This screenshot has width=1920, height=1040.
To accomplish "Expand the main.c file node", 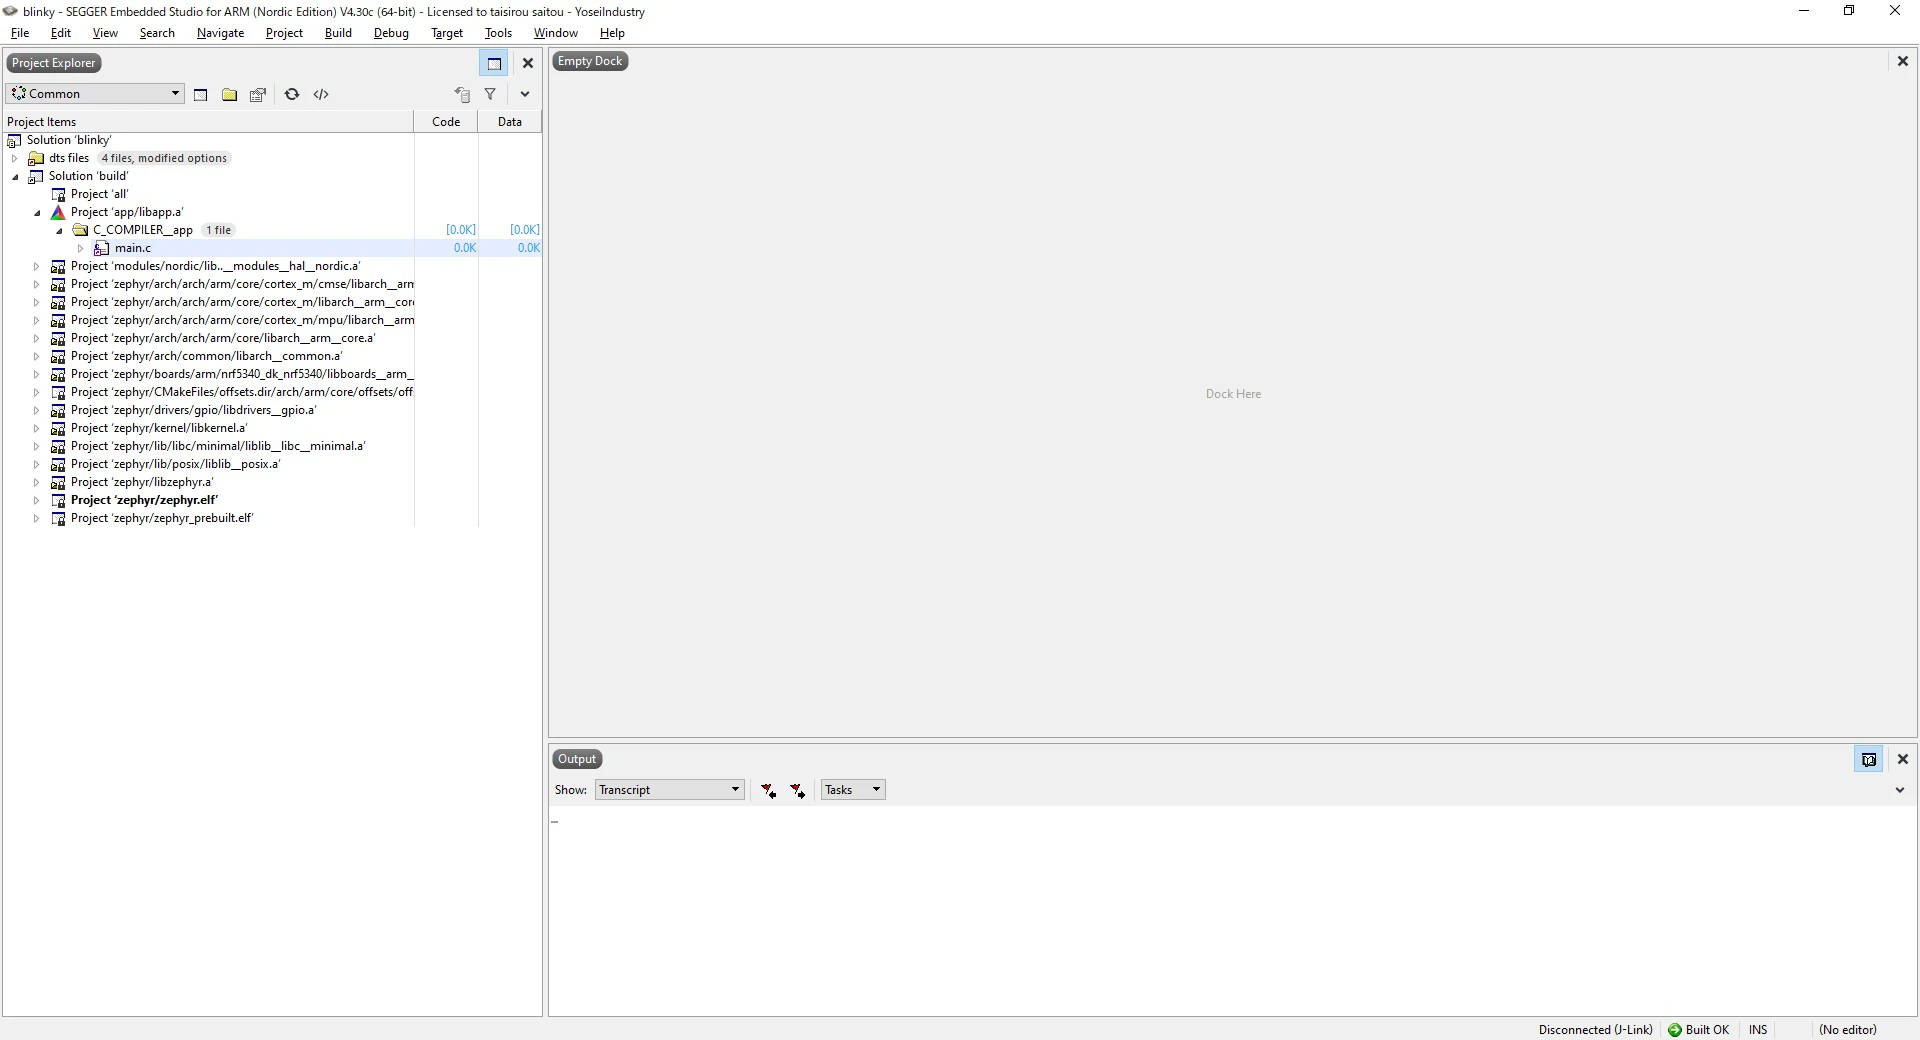I will [81, 248].
